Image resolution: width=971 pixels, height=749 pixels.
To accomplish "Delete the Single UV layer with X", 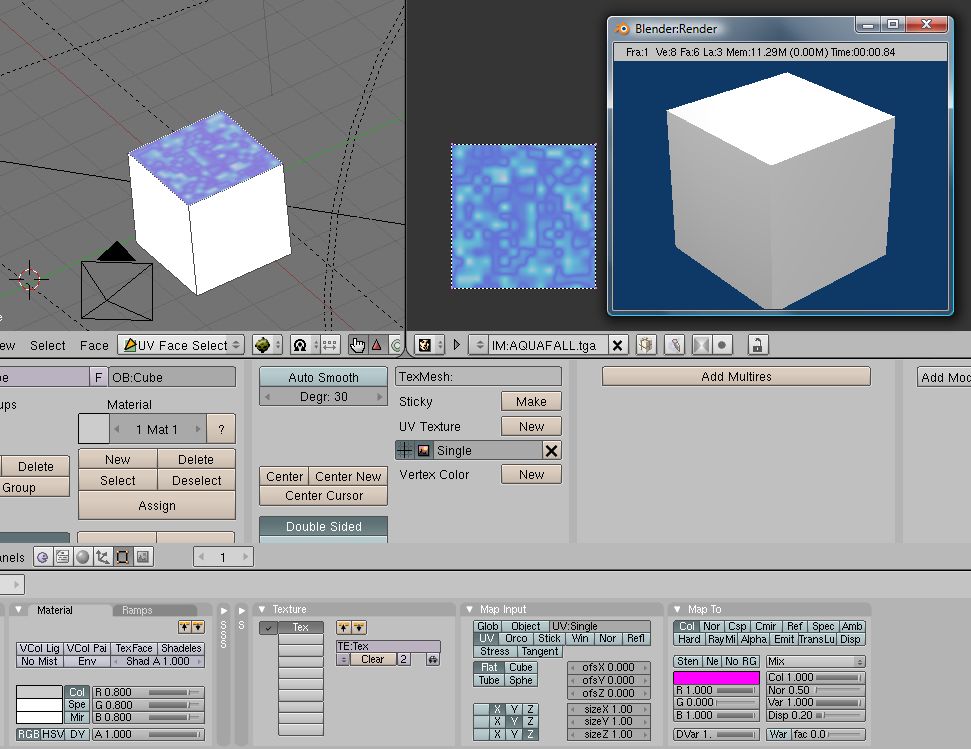I will pyautogui.click(x=551, y=451).
